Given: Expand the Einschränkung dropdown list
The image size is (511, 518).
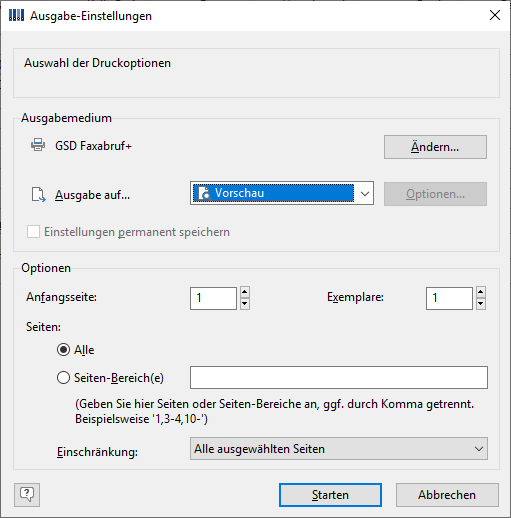Looking at the screenshot, I should pos(339,449).
